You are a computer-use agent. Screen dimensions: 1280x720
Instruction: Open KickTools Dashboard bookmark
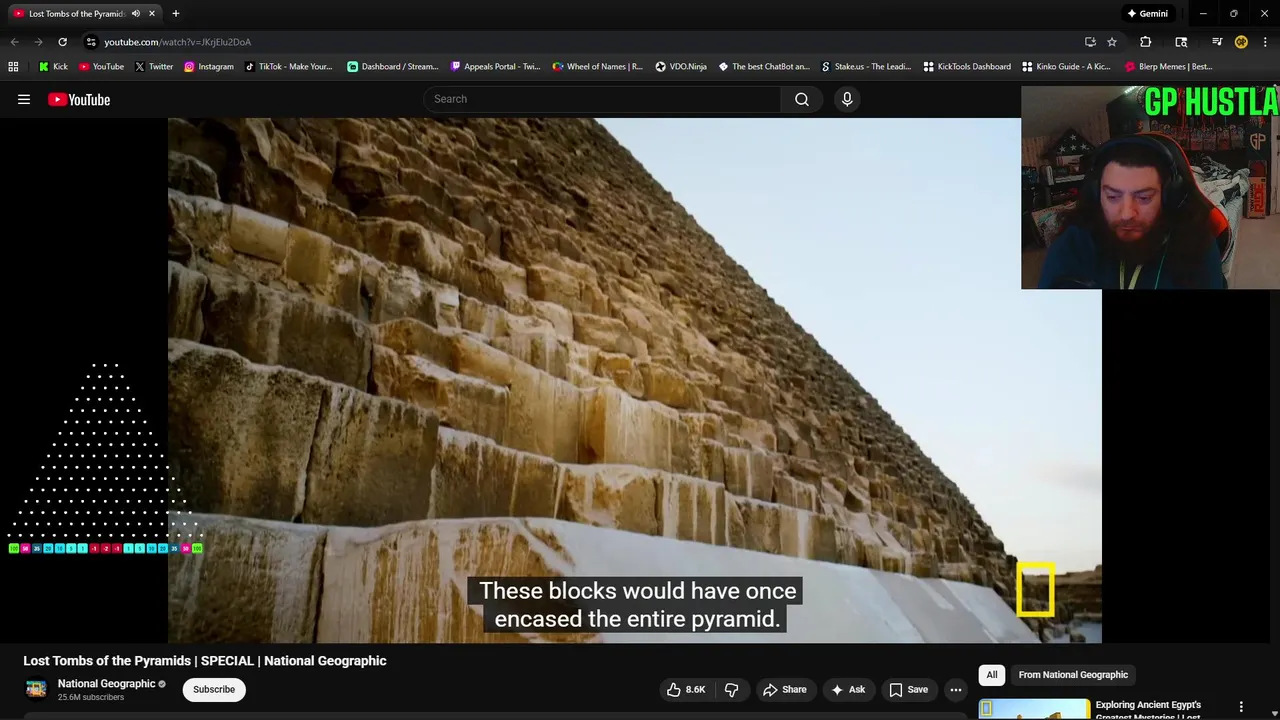coord(967,67)
